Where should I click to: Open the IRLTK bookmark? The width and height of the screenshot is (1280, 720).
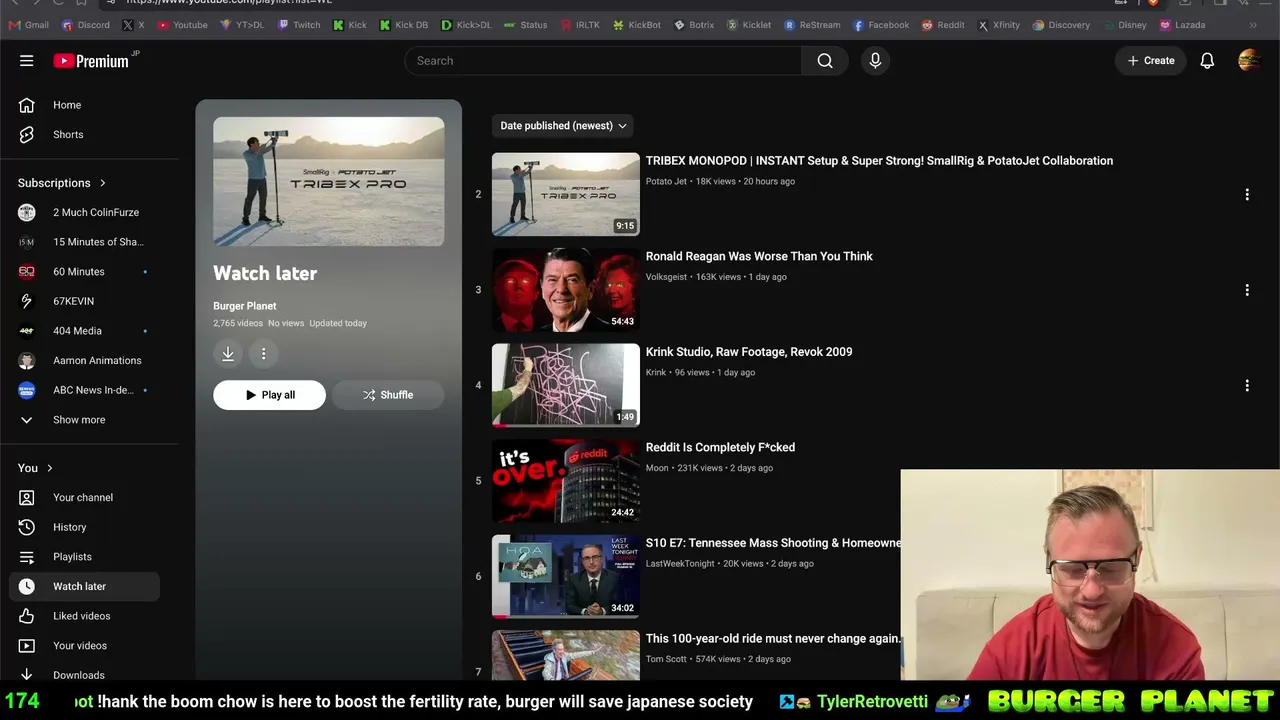[580, 25]
